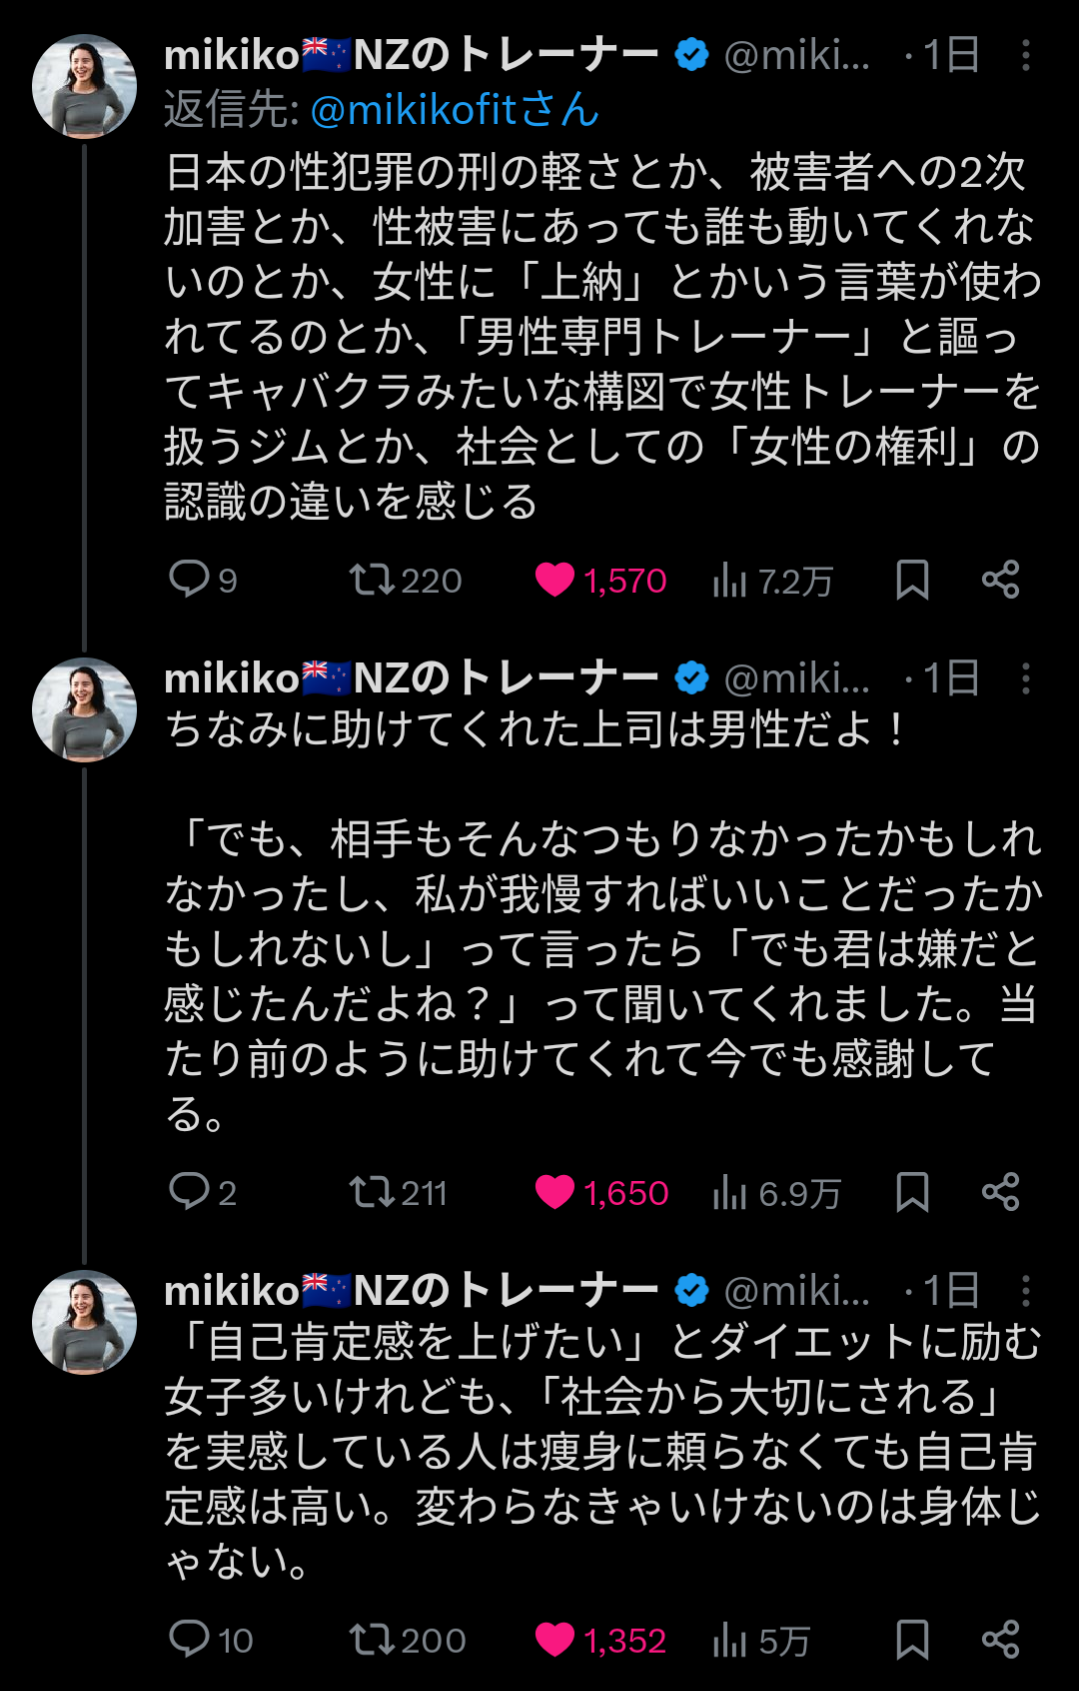Image resolution: width=1079 pixels, height=1691 pixels.
Task: Open more options on the second tweet
Action: pyautogui.click(x=1025, y=679)
